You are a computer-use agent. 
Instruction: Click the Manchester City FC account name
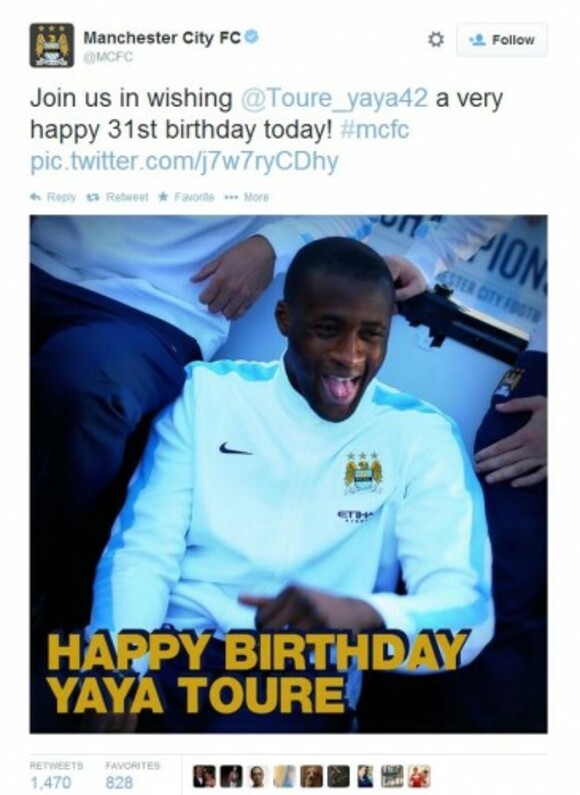[162, 38]
